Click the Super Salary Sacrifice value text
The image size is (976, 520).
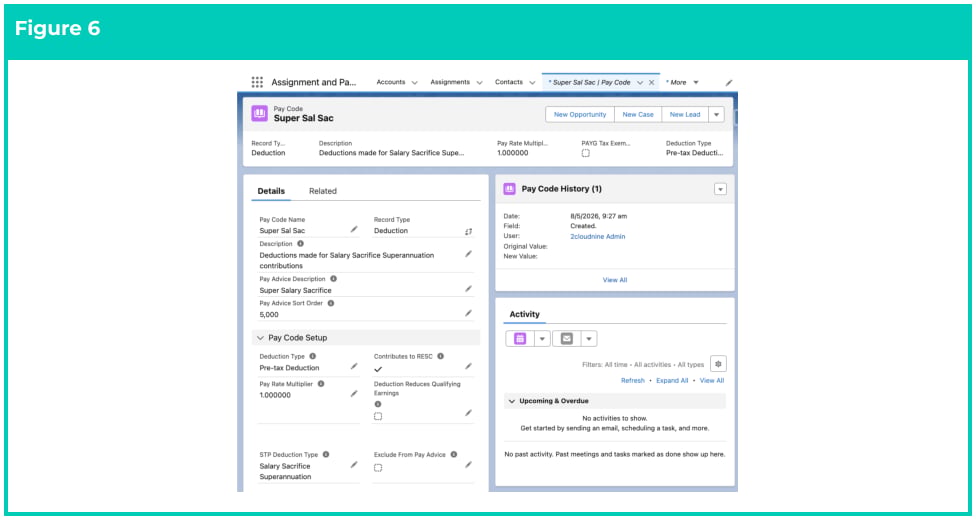[x=296, y=290]
